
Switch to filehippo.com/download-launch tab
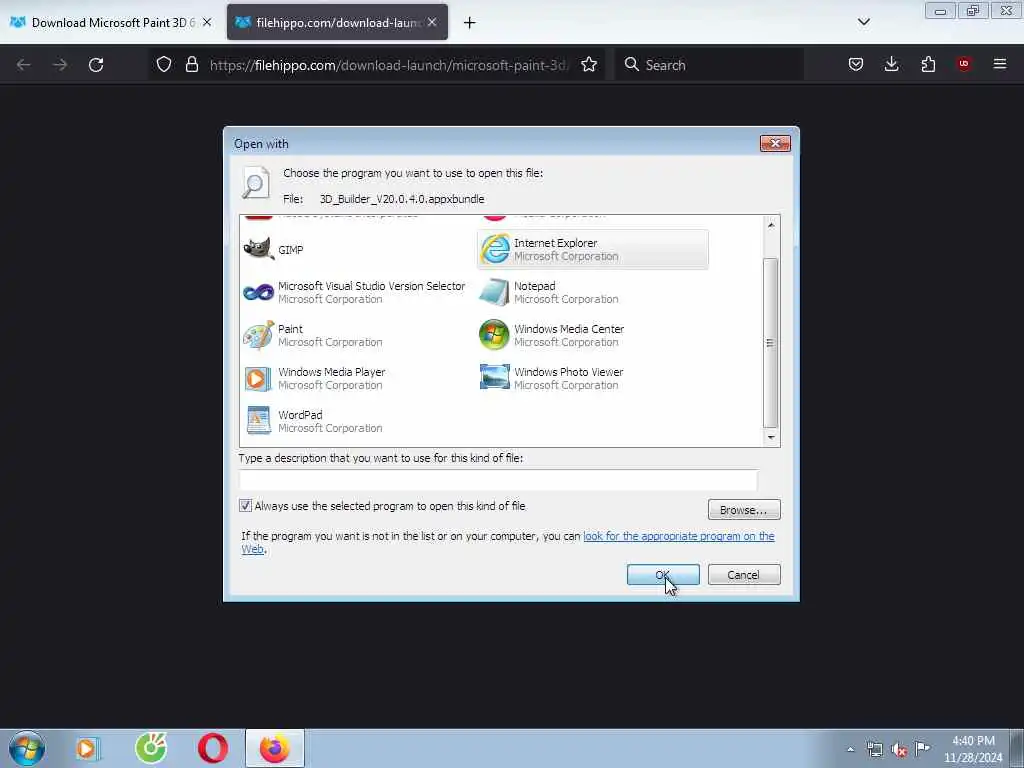[x=337, y=22]
